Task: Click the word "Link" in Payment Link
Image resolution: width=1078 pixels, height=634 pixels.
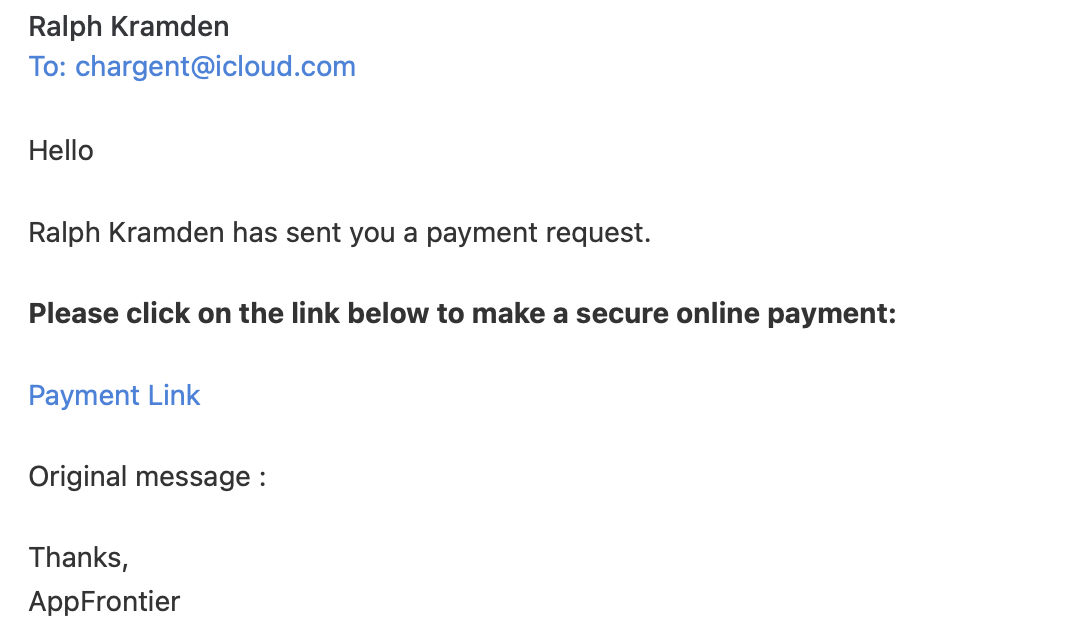Action: (x=174, y=395)
